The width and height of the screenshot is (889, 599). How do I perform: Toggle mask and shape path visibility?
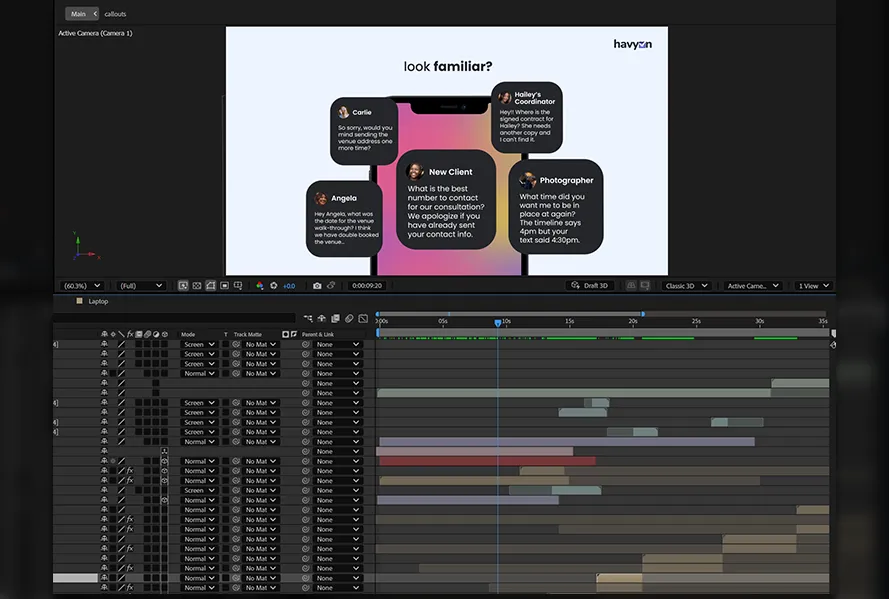click(x=210, y=286)
